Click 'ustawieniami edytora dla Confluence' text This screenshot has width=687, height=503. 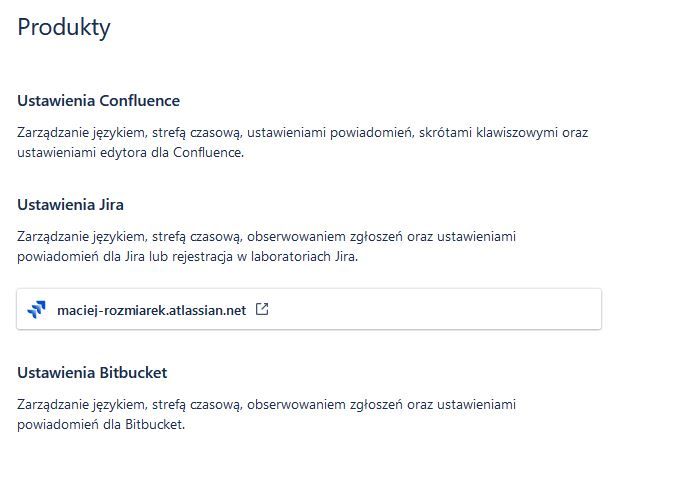(x=131, y=152)
